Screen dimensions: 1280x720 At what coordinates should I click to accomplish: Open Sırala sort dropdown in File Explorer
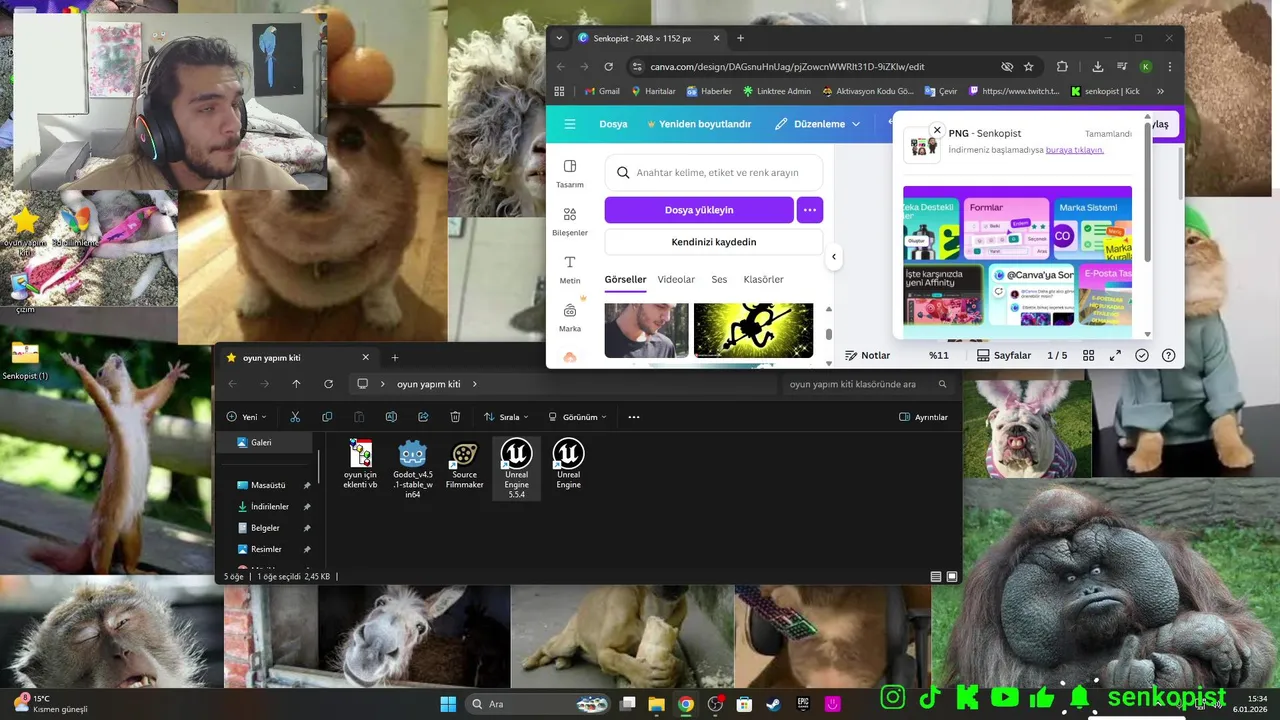[x=506, y=417]
